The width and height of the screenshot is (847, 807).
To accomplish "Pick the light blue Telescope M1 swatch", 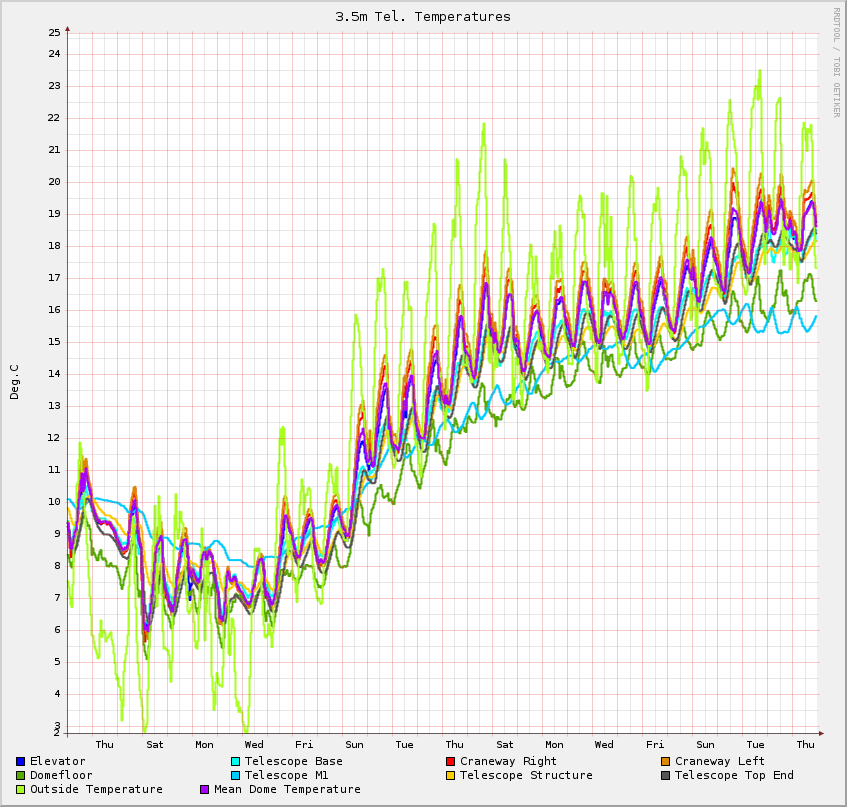I will pyautogui.click(x=236, y=775).
